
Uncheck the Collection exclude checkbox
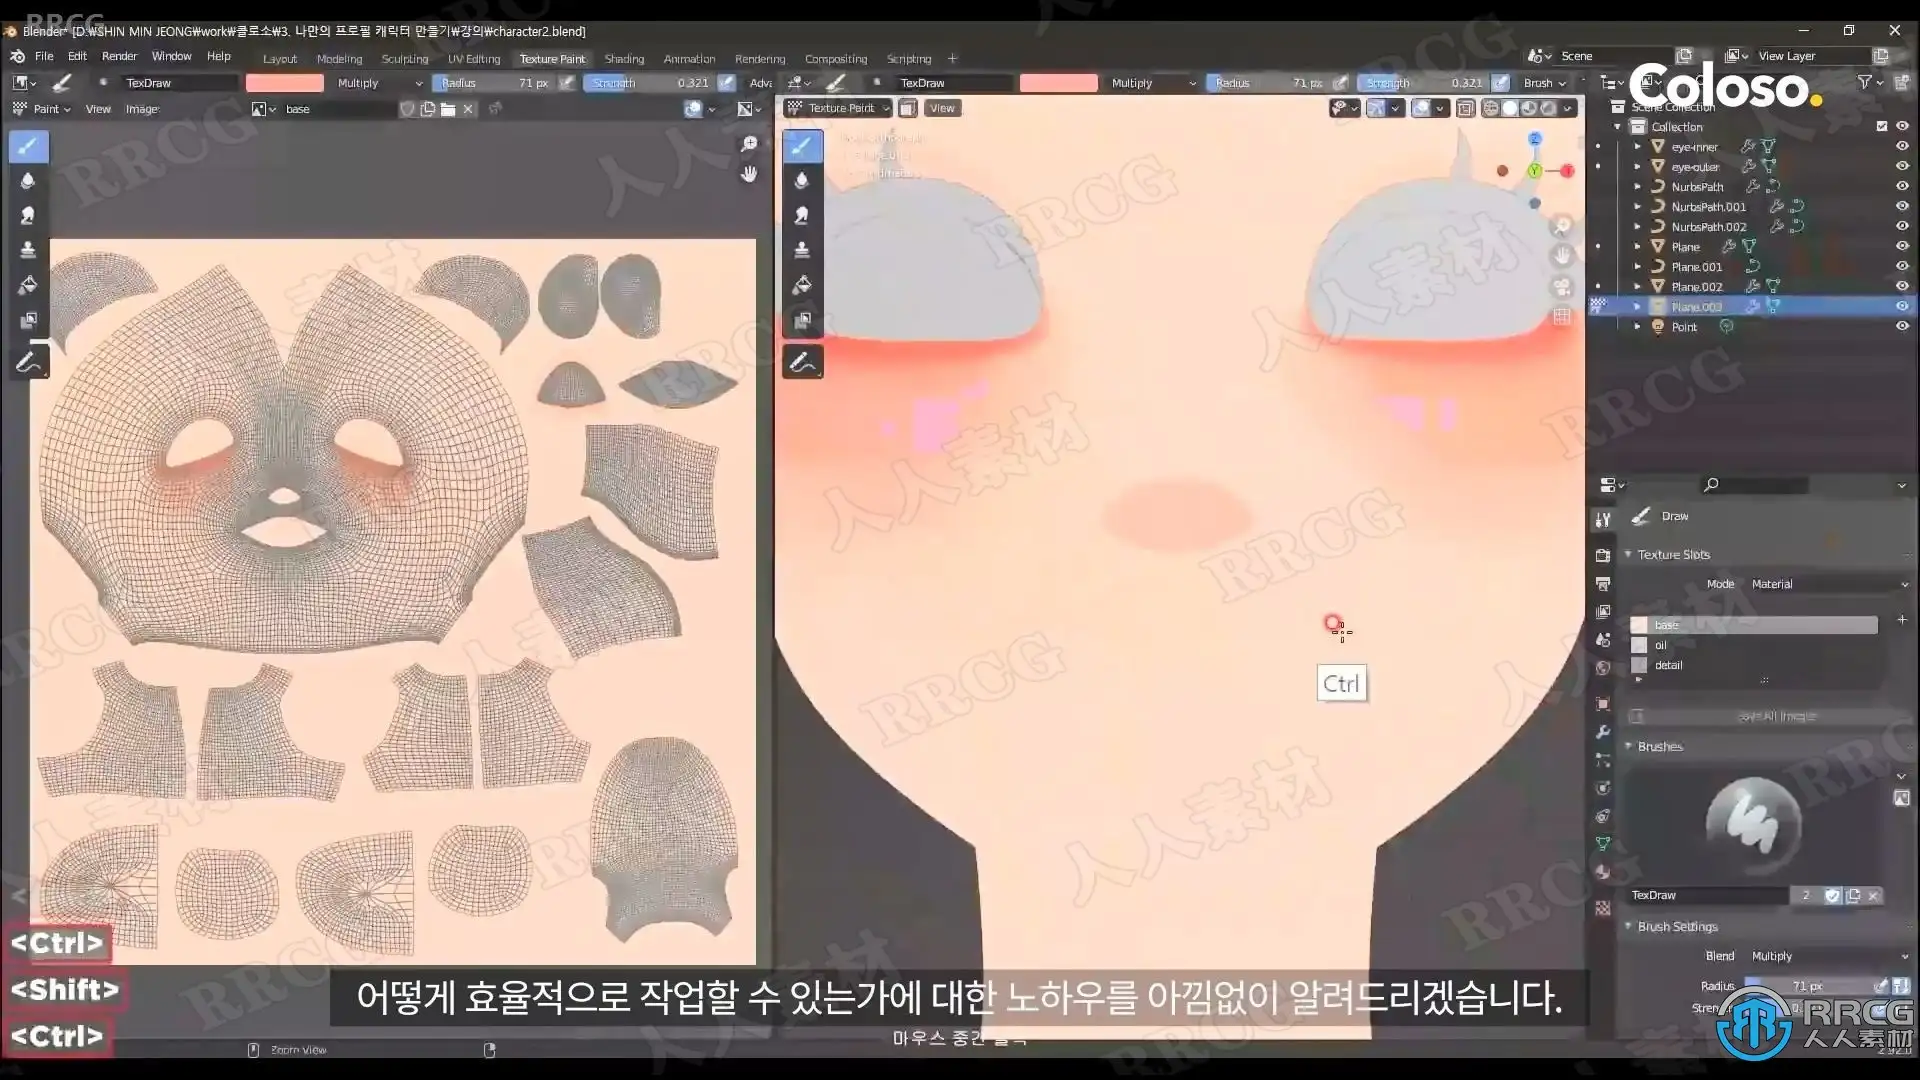(1881, 126)
